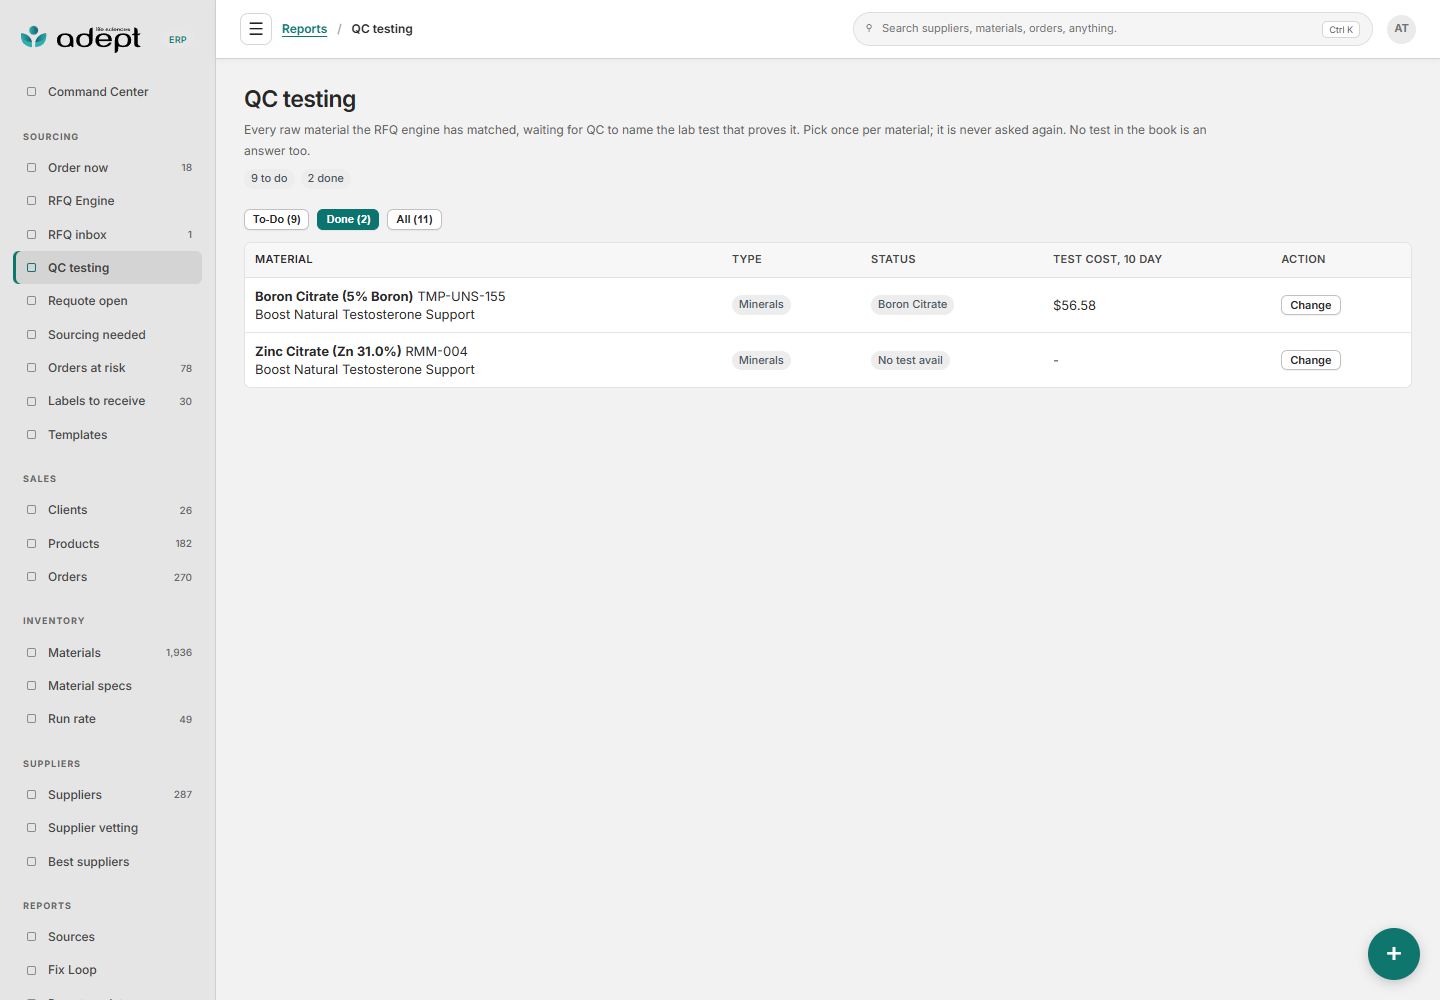The height and width of the screenshot is (1000, 1440).
Task: Open Material specs in sidebar
Action: click(108, 686)
